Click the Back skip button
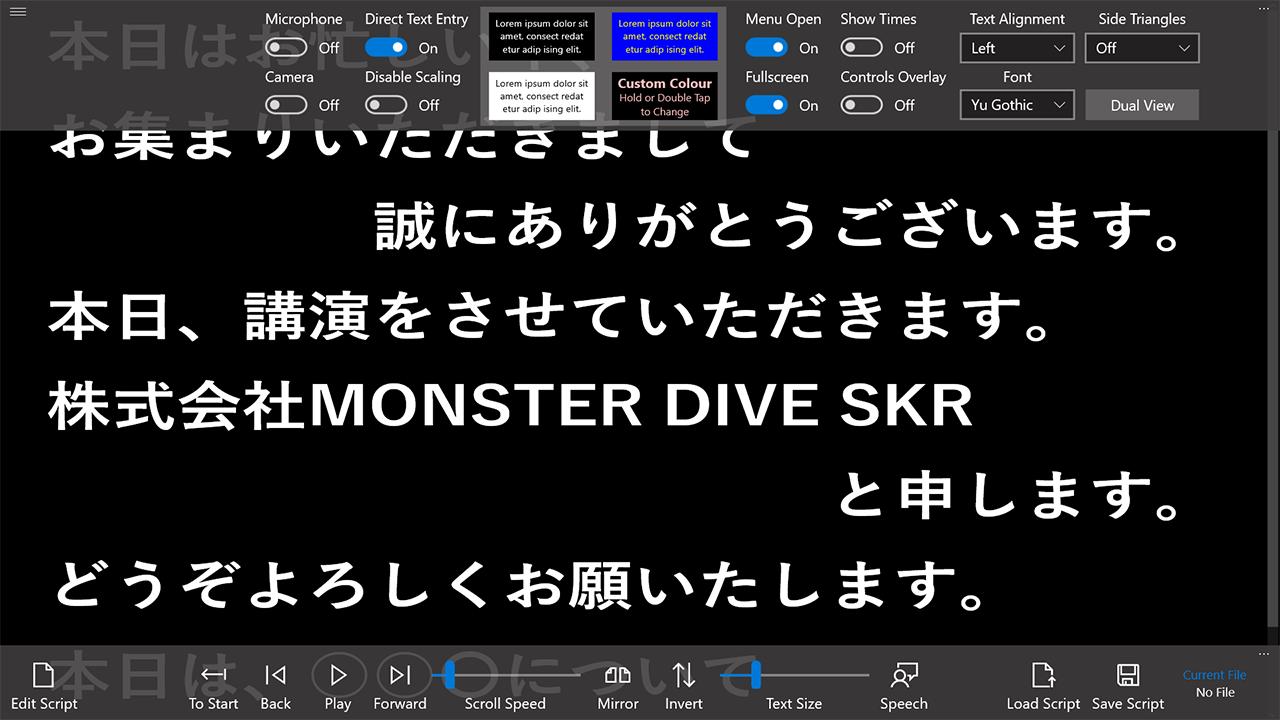The image size is (1280, 720). pos(276,676)
